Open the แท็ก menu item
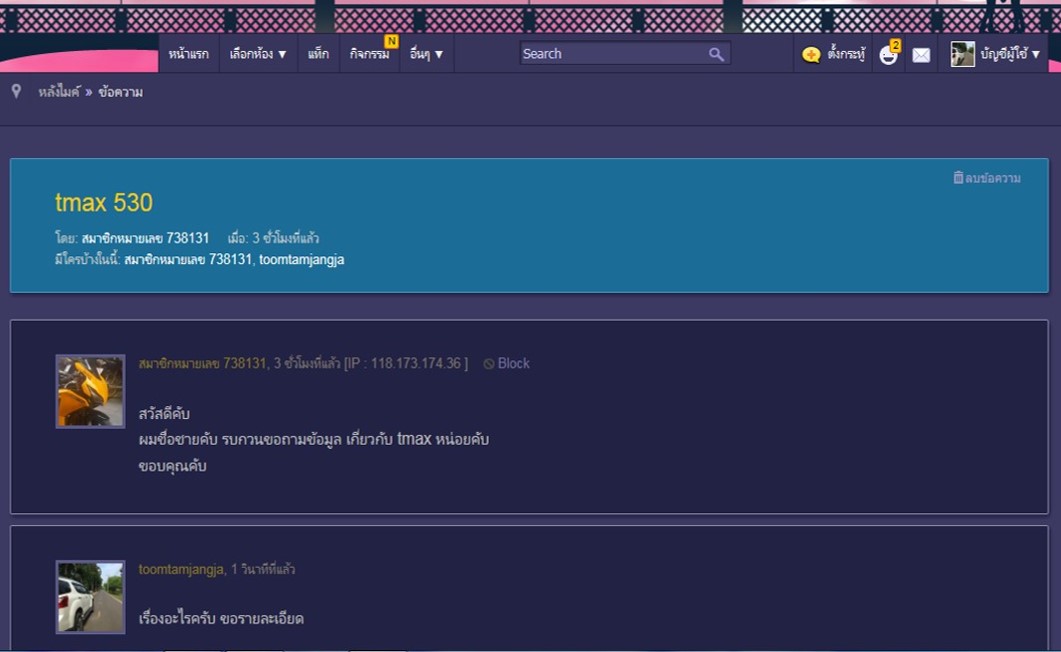The image size is (1061, 652). coord(318,54)
